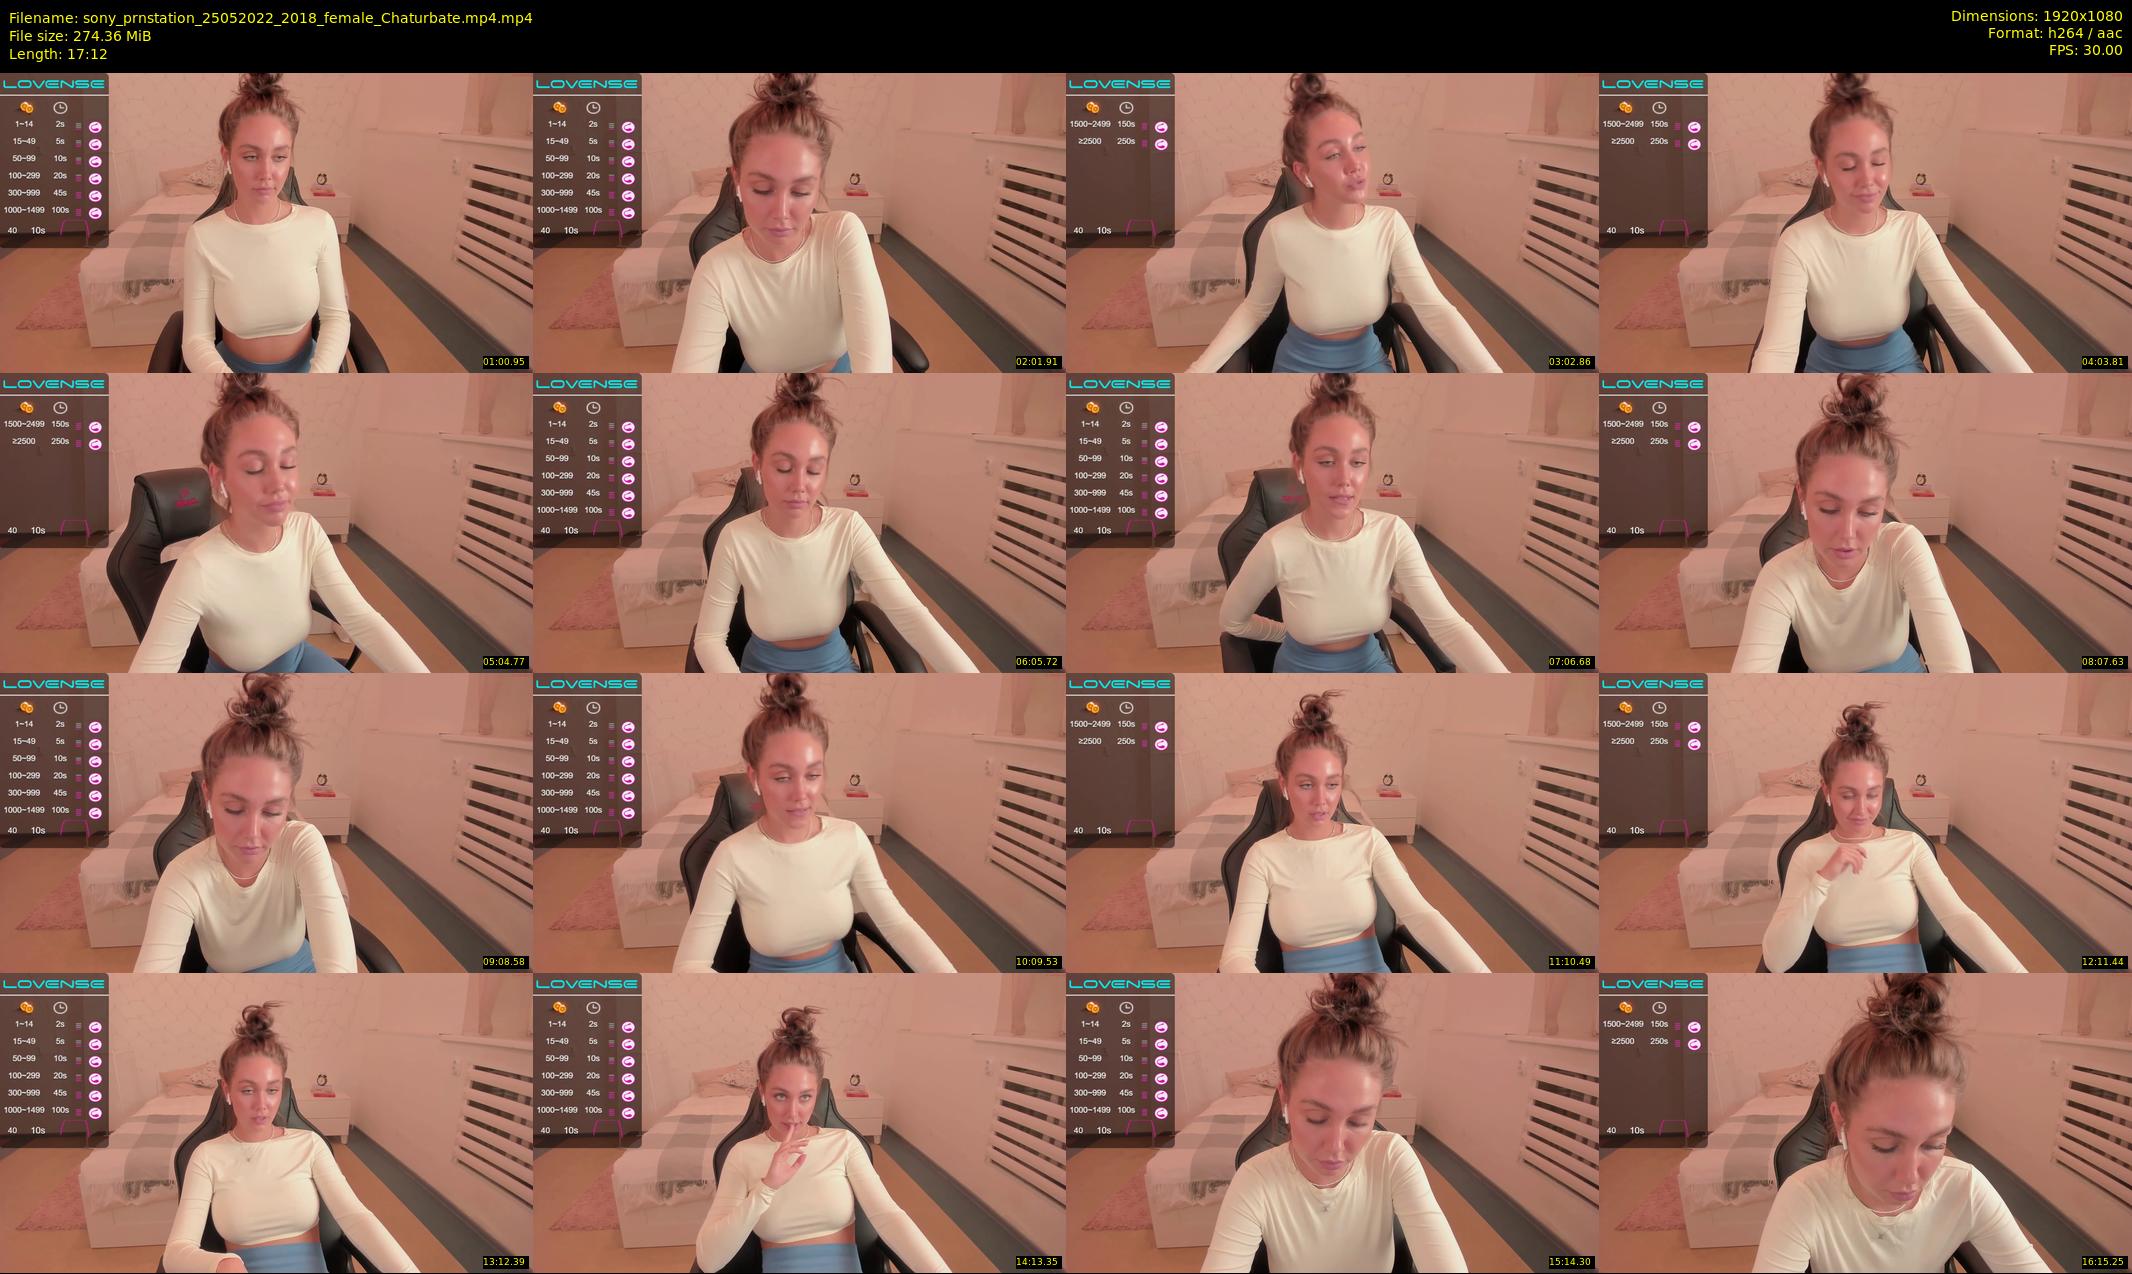Click the Length 17:12 text
Screen dimensions: 2132x1274
58,54
